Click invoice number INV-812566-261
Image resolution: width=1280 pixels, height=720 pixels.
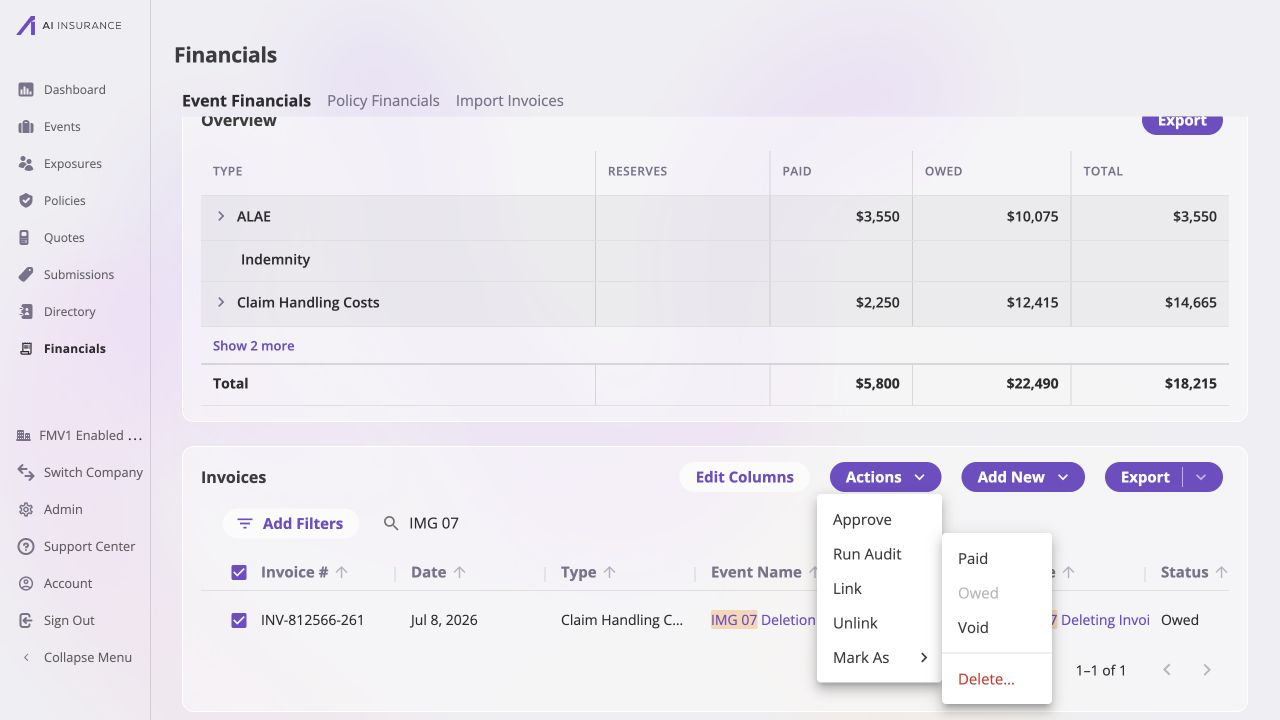312,620
